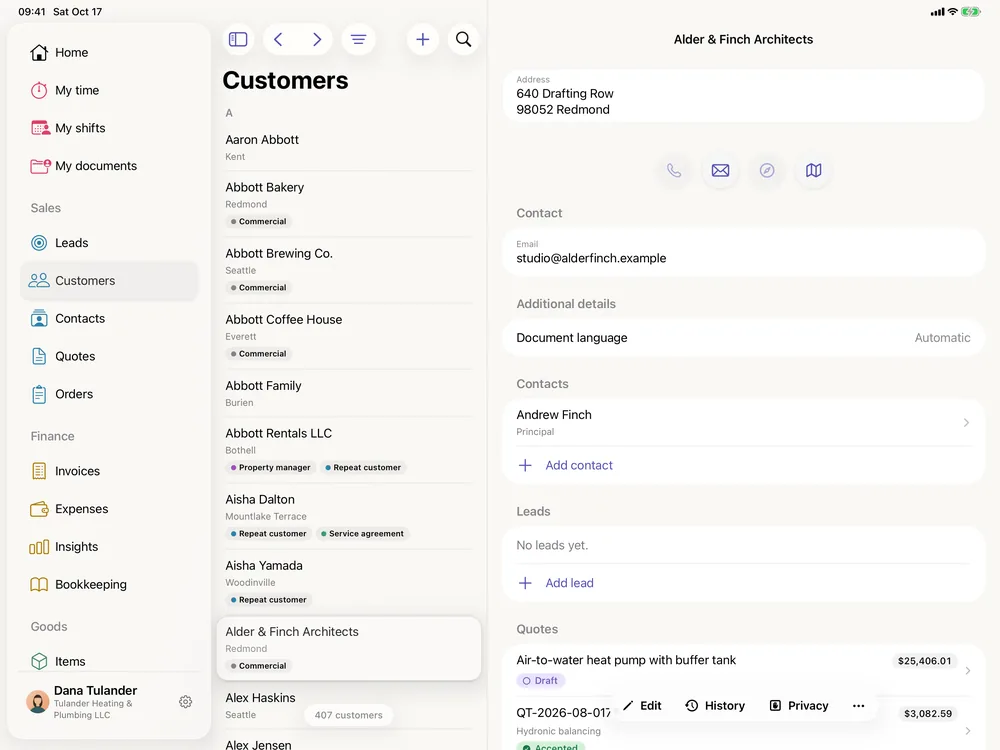Open customer search magnifier
The height and width of the screenshot is (750, 1000).
tap(464, 40)
